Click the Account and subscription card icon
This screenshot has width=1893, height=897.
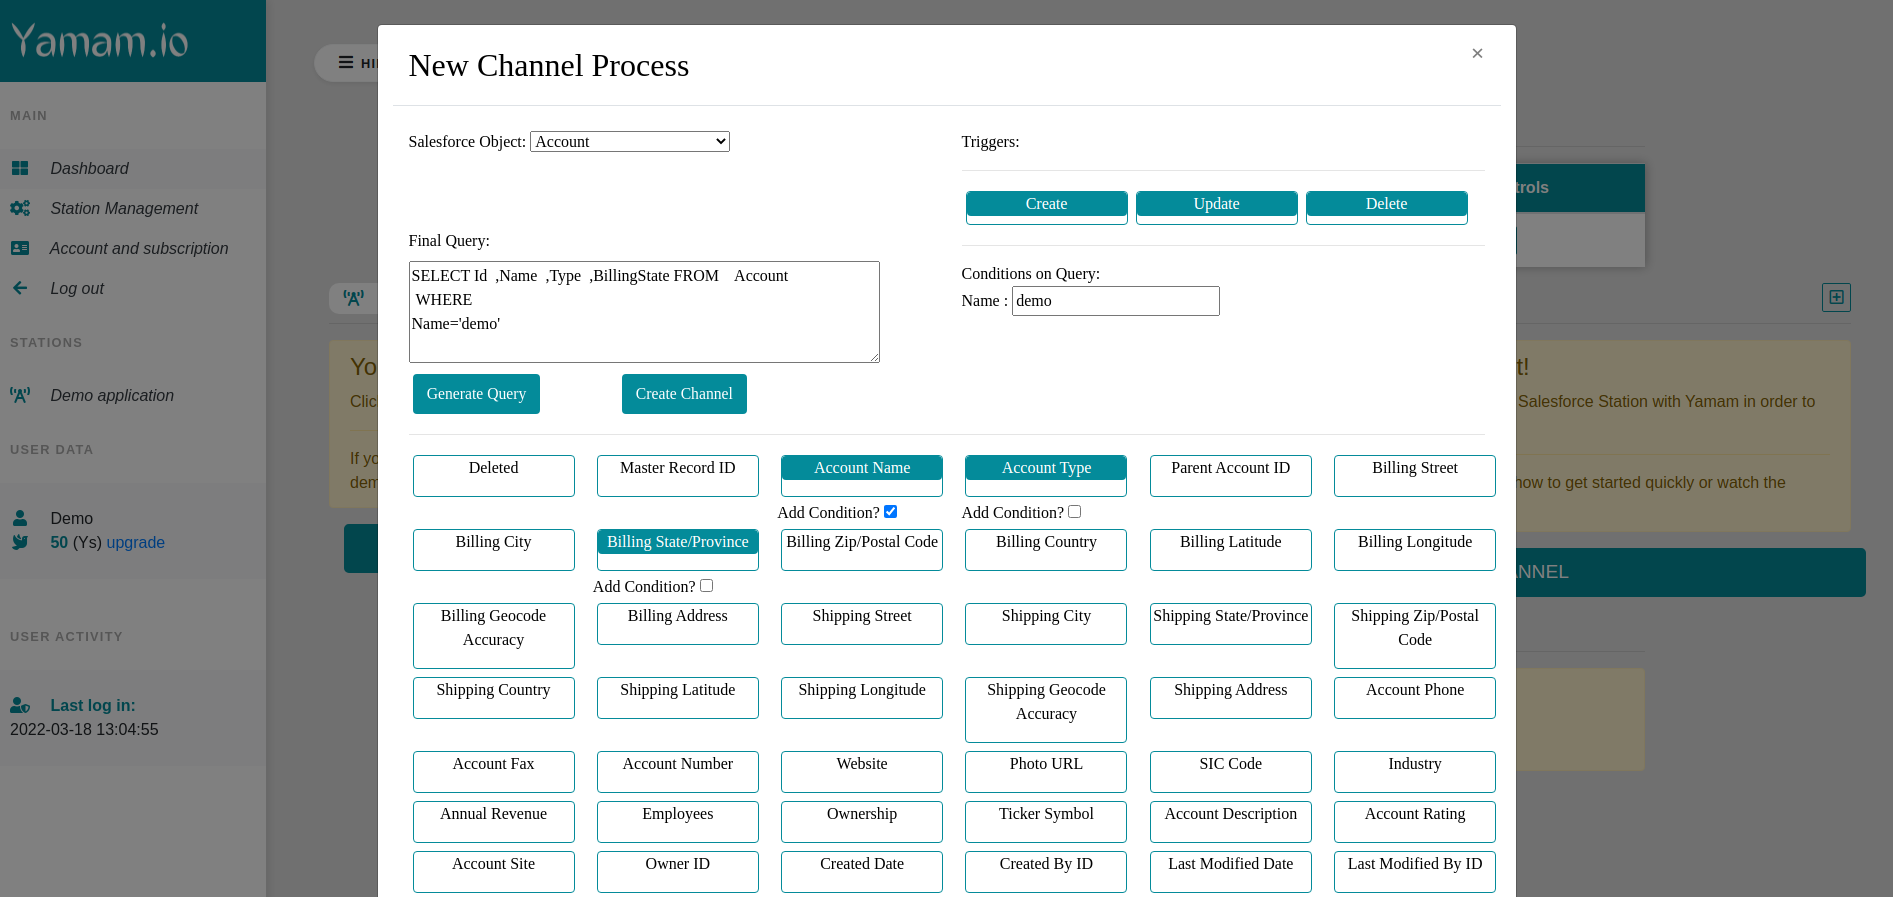[20, 248]
